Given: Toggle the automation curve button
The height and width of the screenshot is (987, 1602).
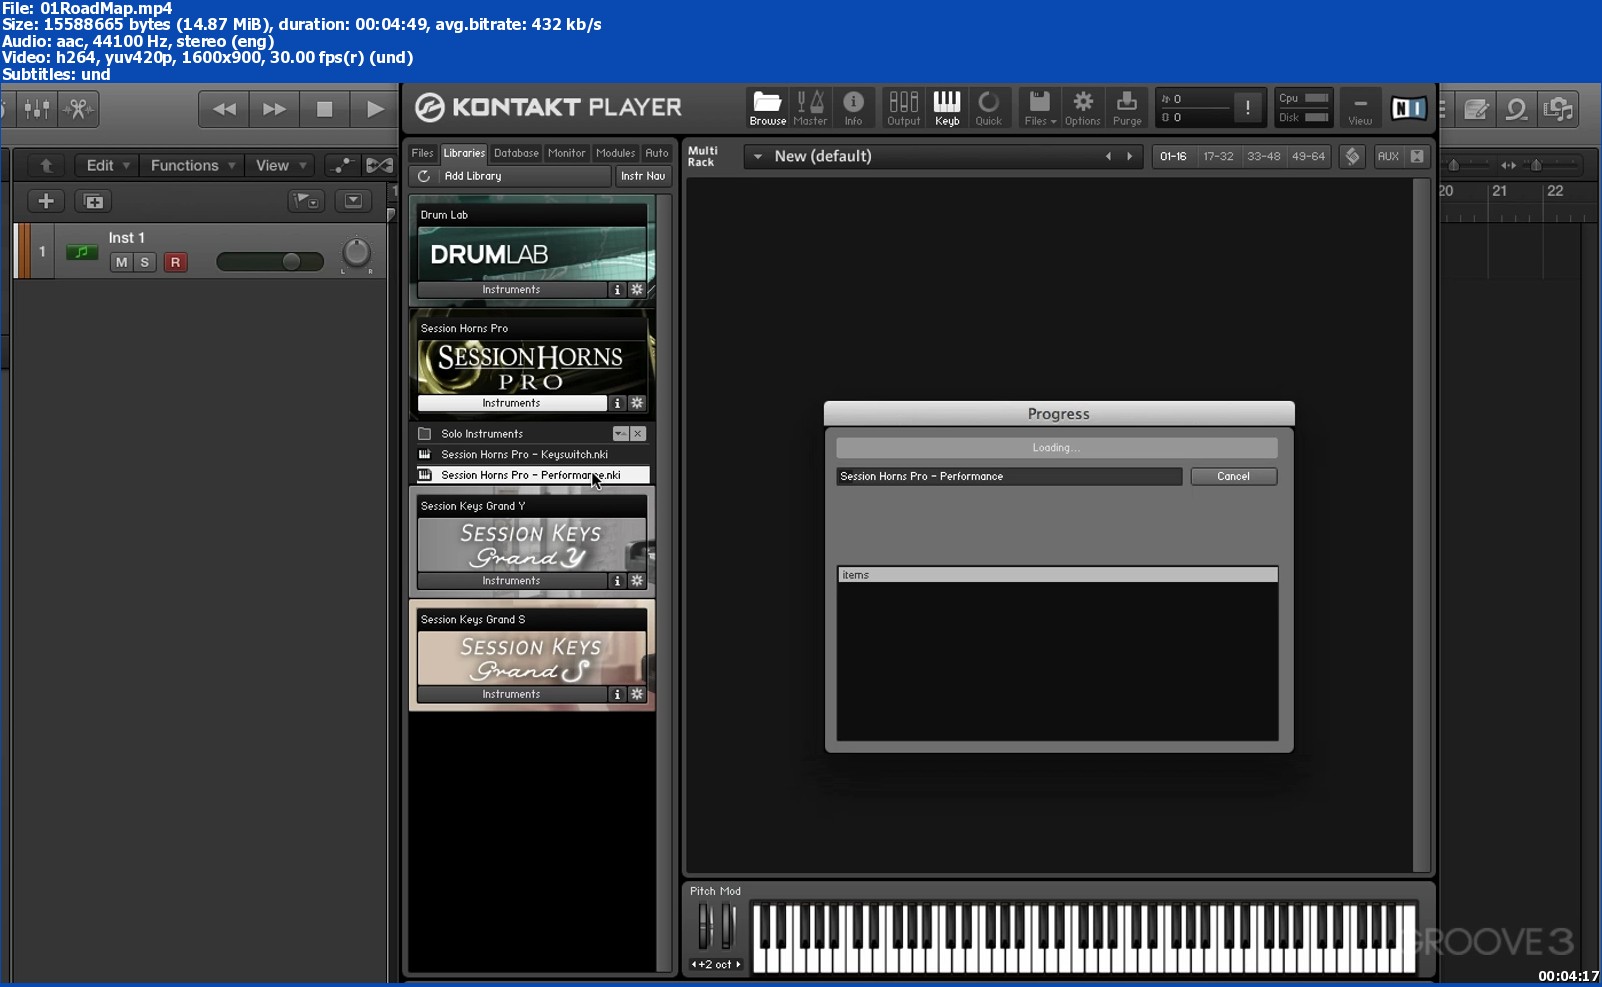Looking at the screenshot, I should point(342,165).
